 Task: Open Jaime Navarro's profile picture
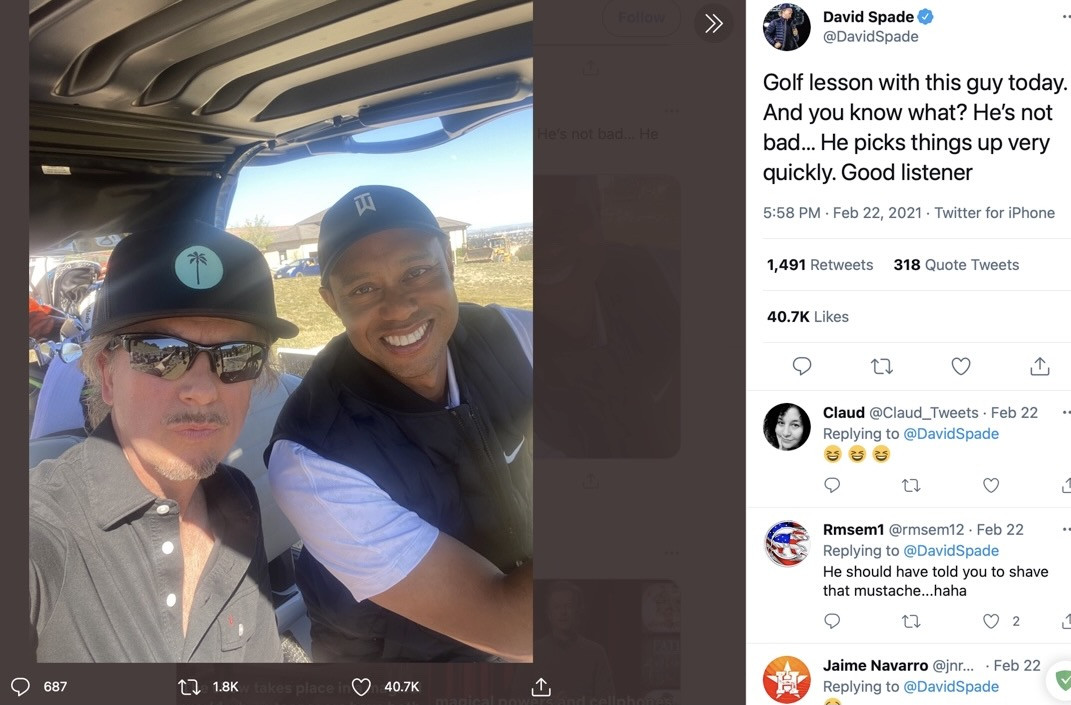tap(786, 680)
